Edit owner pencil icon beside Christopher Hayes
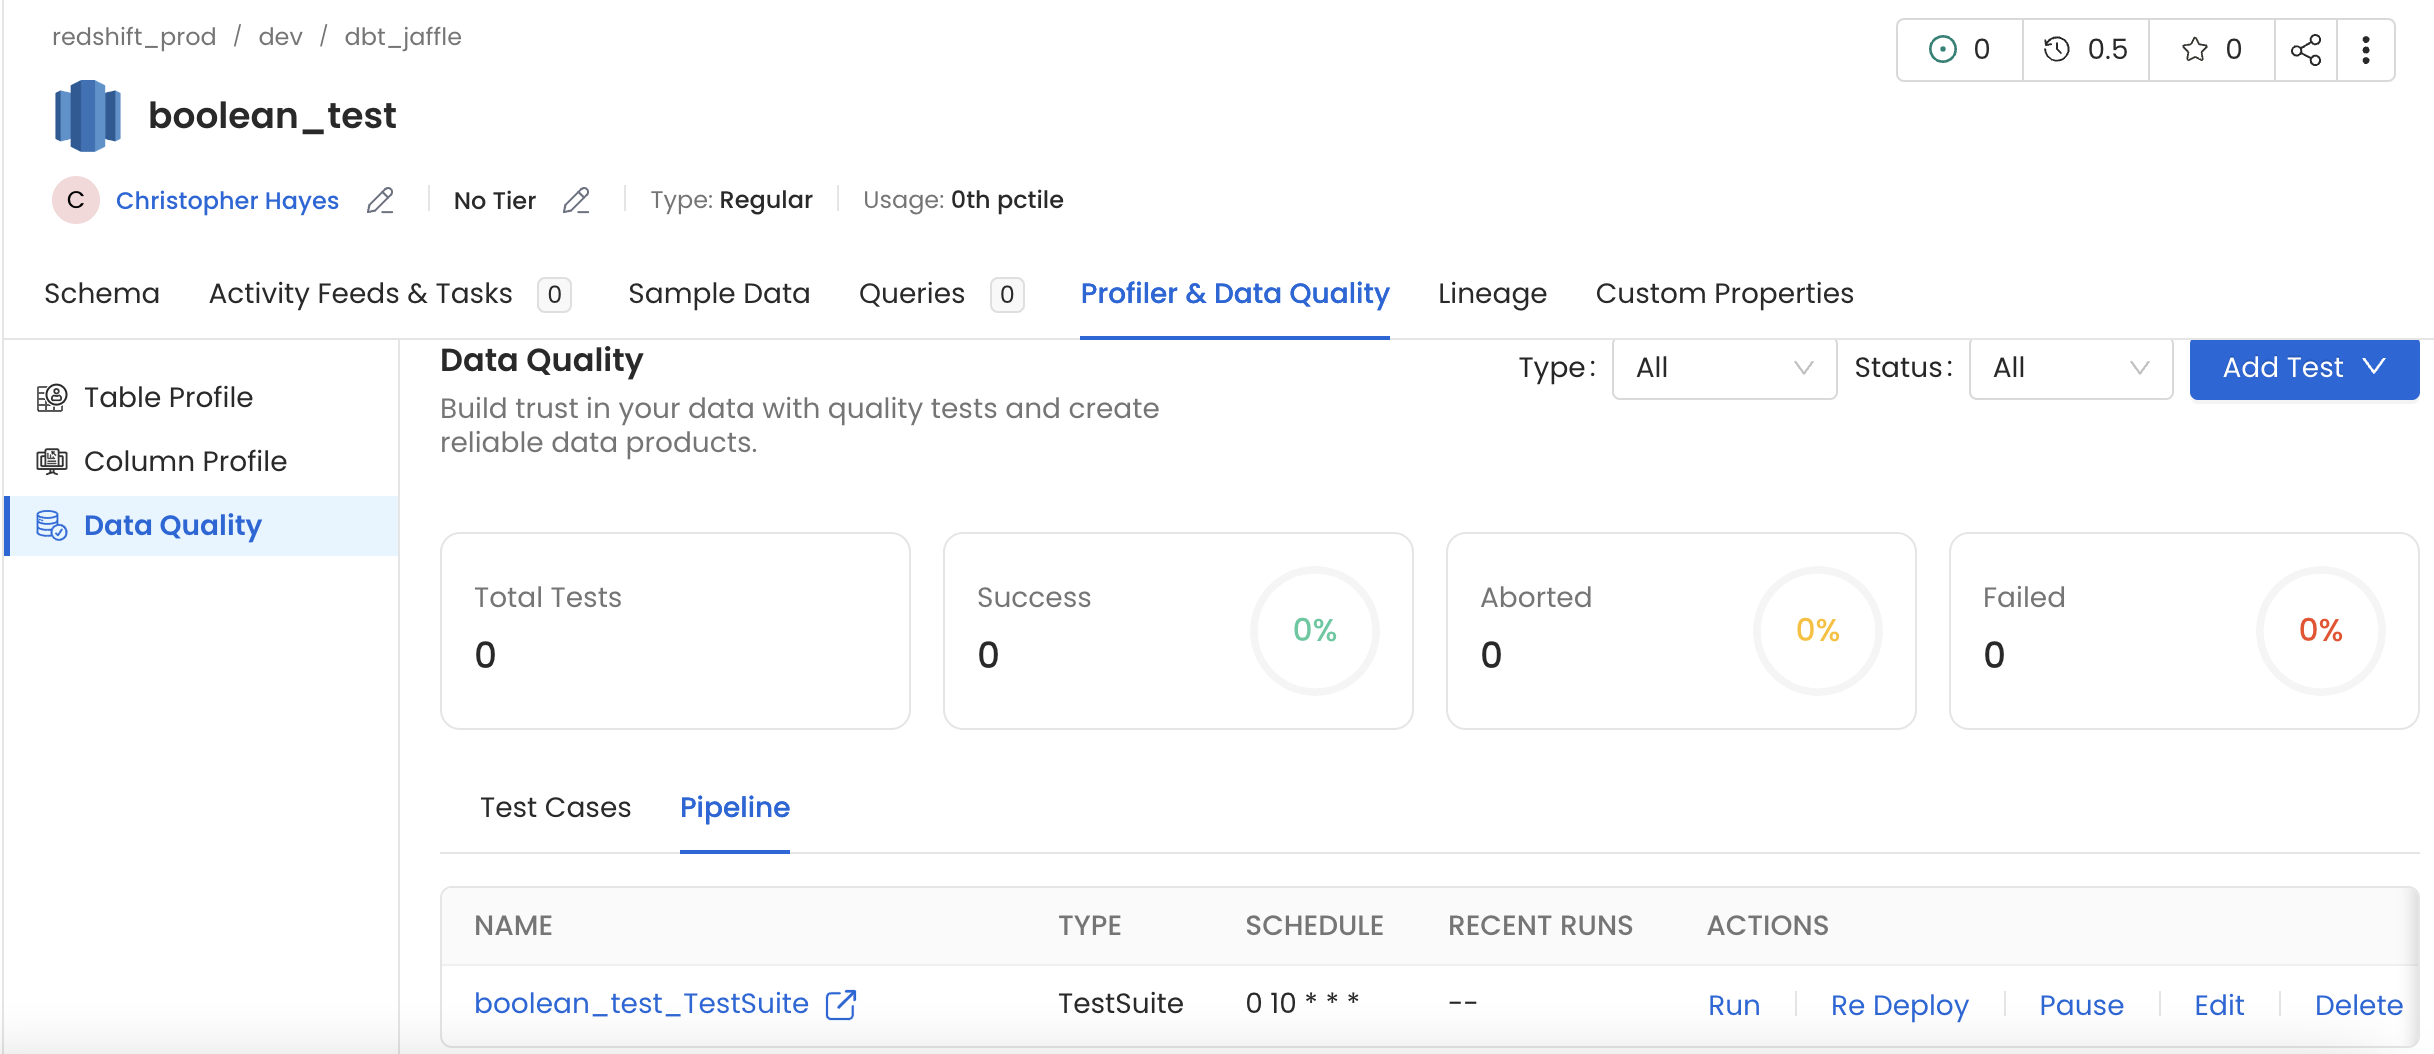 380,201
